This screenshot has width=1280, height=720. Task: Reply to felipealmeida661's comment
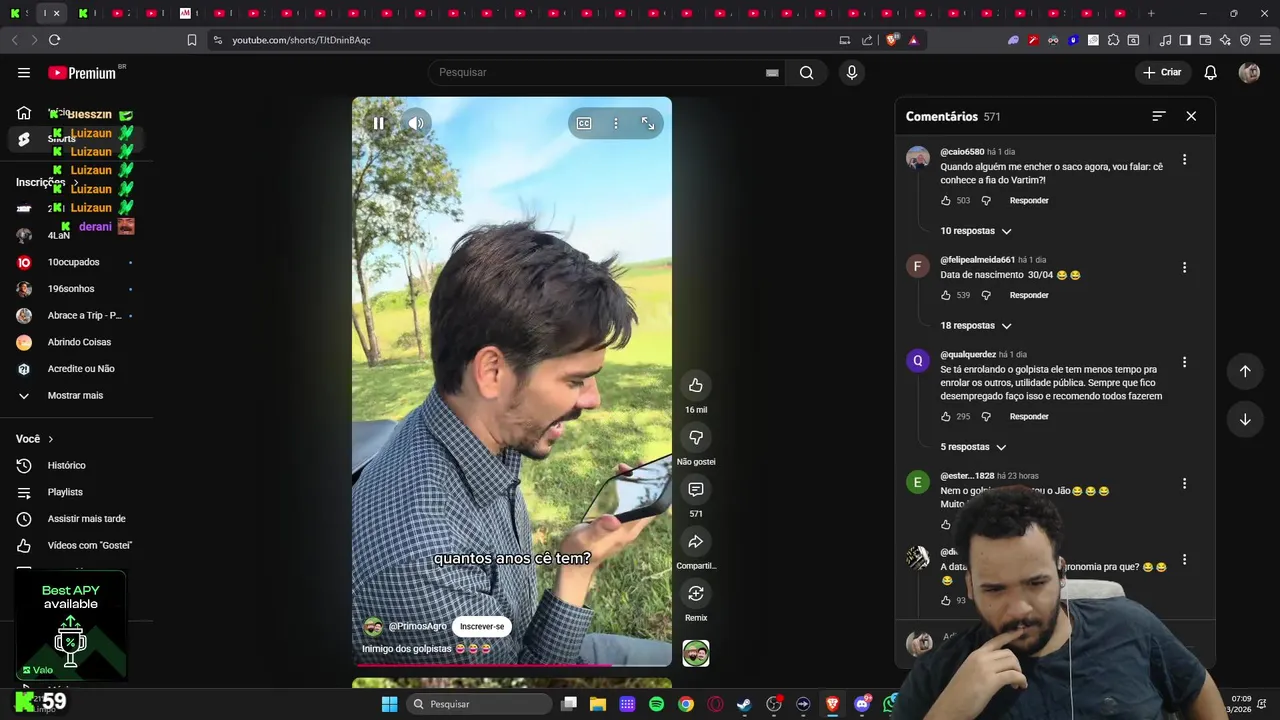[x=1029, y=296]
